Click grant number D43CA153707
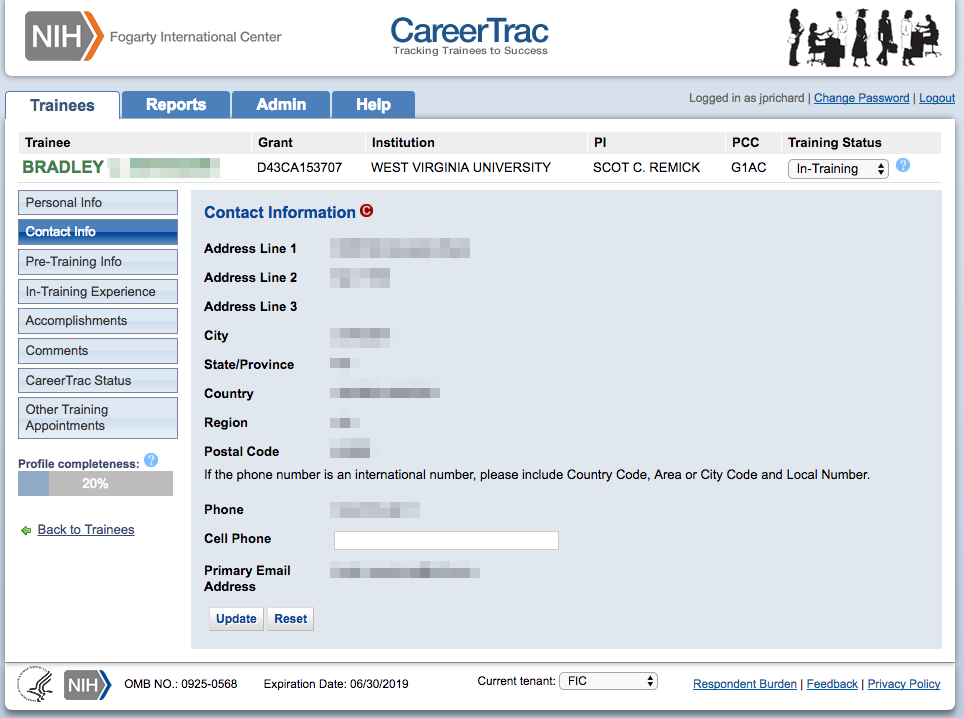Image resolution: width=964 pixels, height=718 pixels. [x=299, y=167]
